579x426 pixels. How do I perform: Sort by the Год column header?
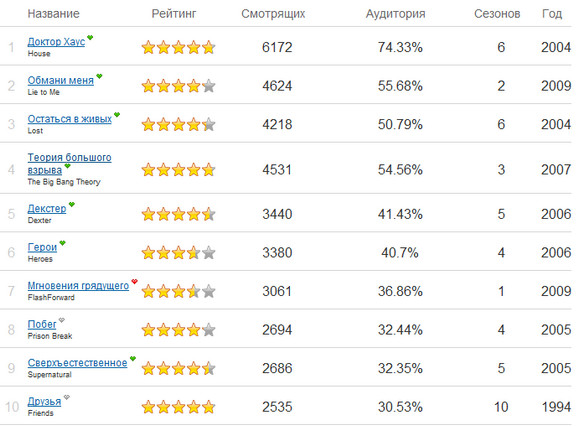coord(552,14)
